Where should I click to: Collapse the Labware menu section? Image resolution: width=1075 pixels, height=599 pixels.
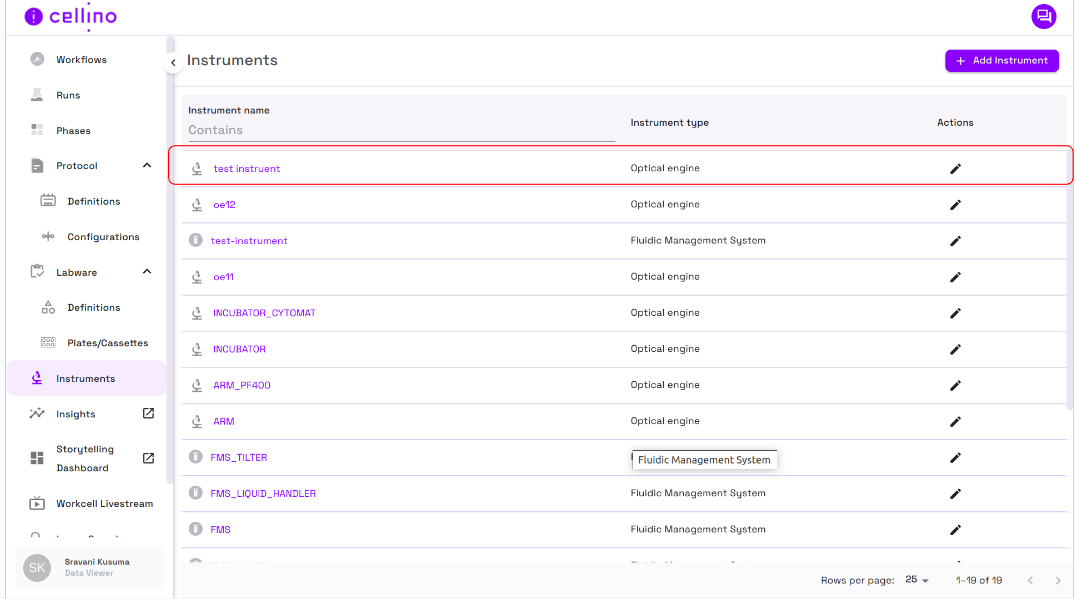(147, 272)
